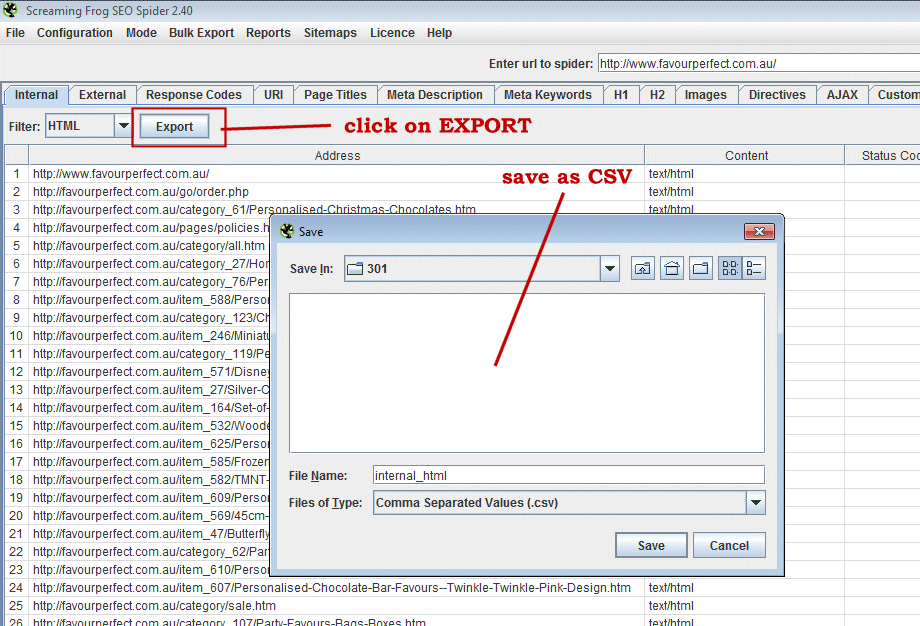Viewport: 920px width, 626px height.
Task: Open the Help menu
Action: 439,33
